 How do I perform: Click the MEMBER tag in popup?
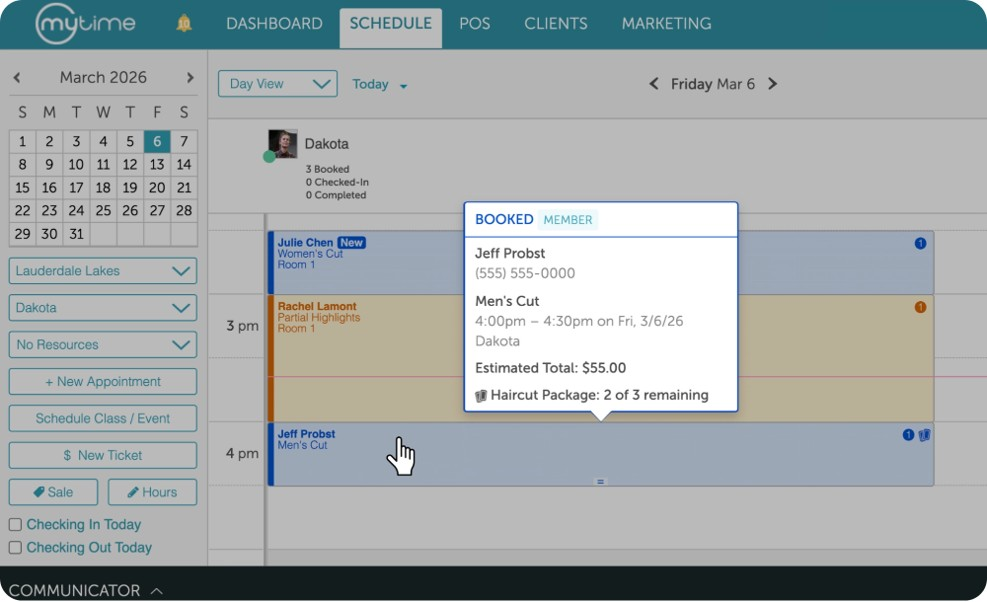coord(568,220)
